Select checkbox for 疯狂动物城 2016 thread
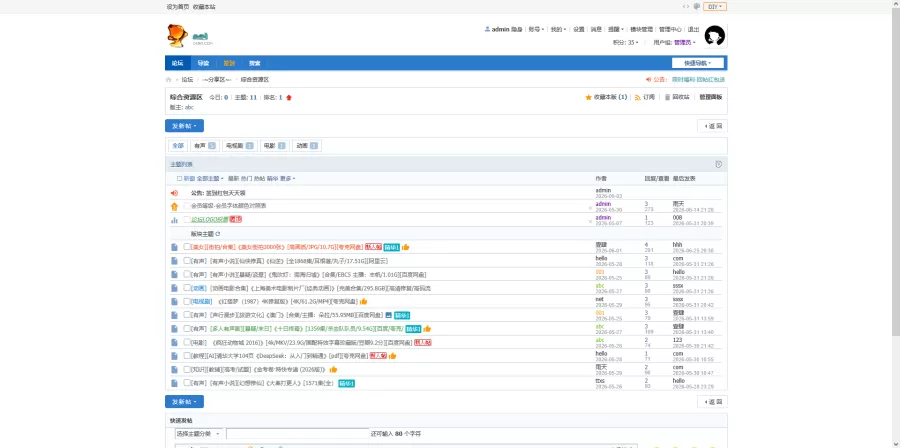 (x=187, y=342)
